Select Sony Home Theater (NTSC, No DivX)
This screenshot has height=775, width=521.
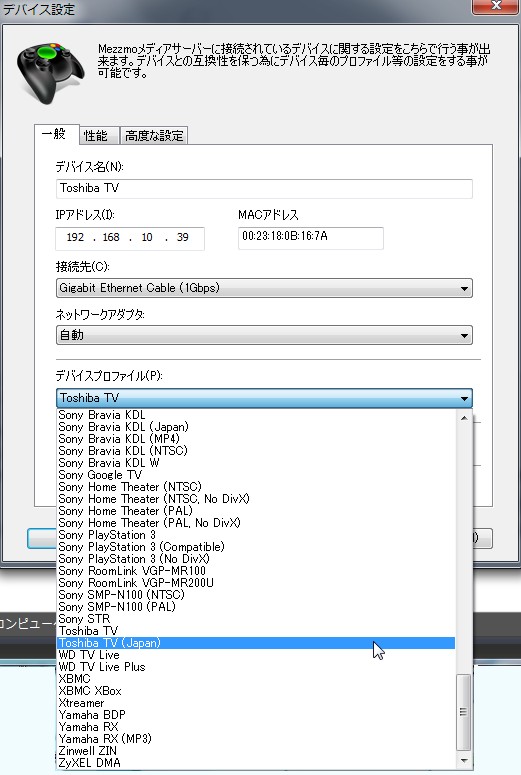tap(256, 499)
